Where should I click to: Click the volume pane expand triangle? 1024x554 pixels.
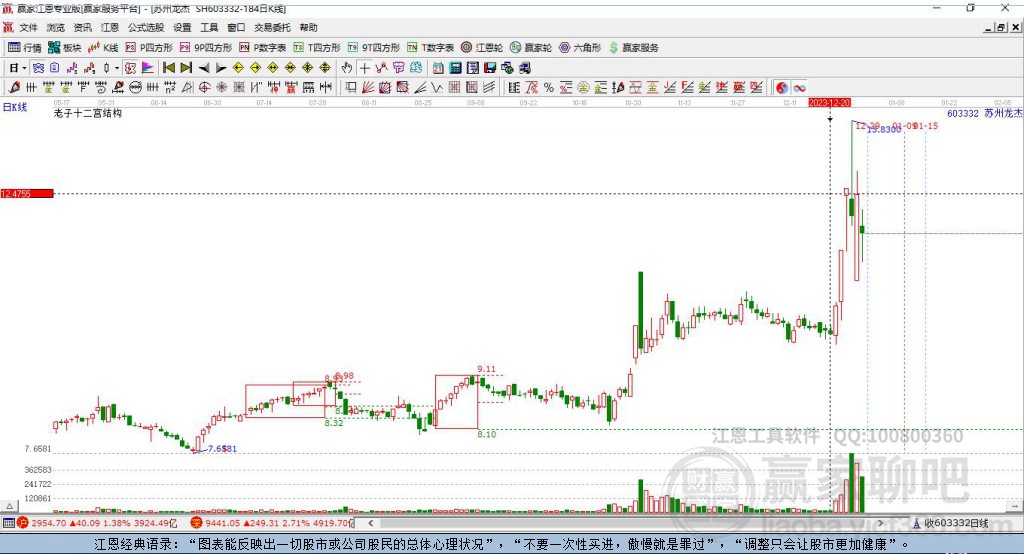point(10,506)
